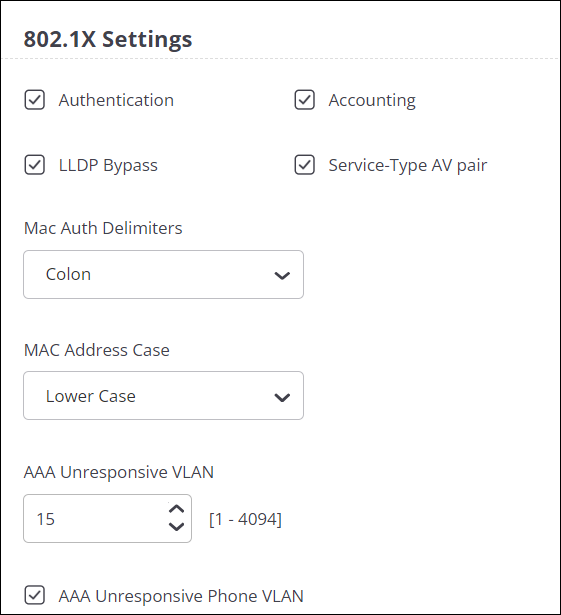This screenshot has height=615, width=561.
Task: Uncheck the Authentication checkbox
Action: pos(35,100)
